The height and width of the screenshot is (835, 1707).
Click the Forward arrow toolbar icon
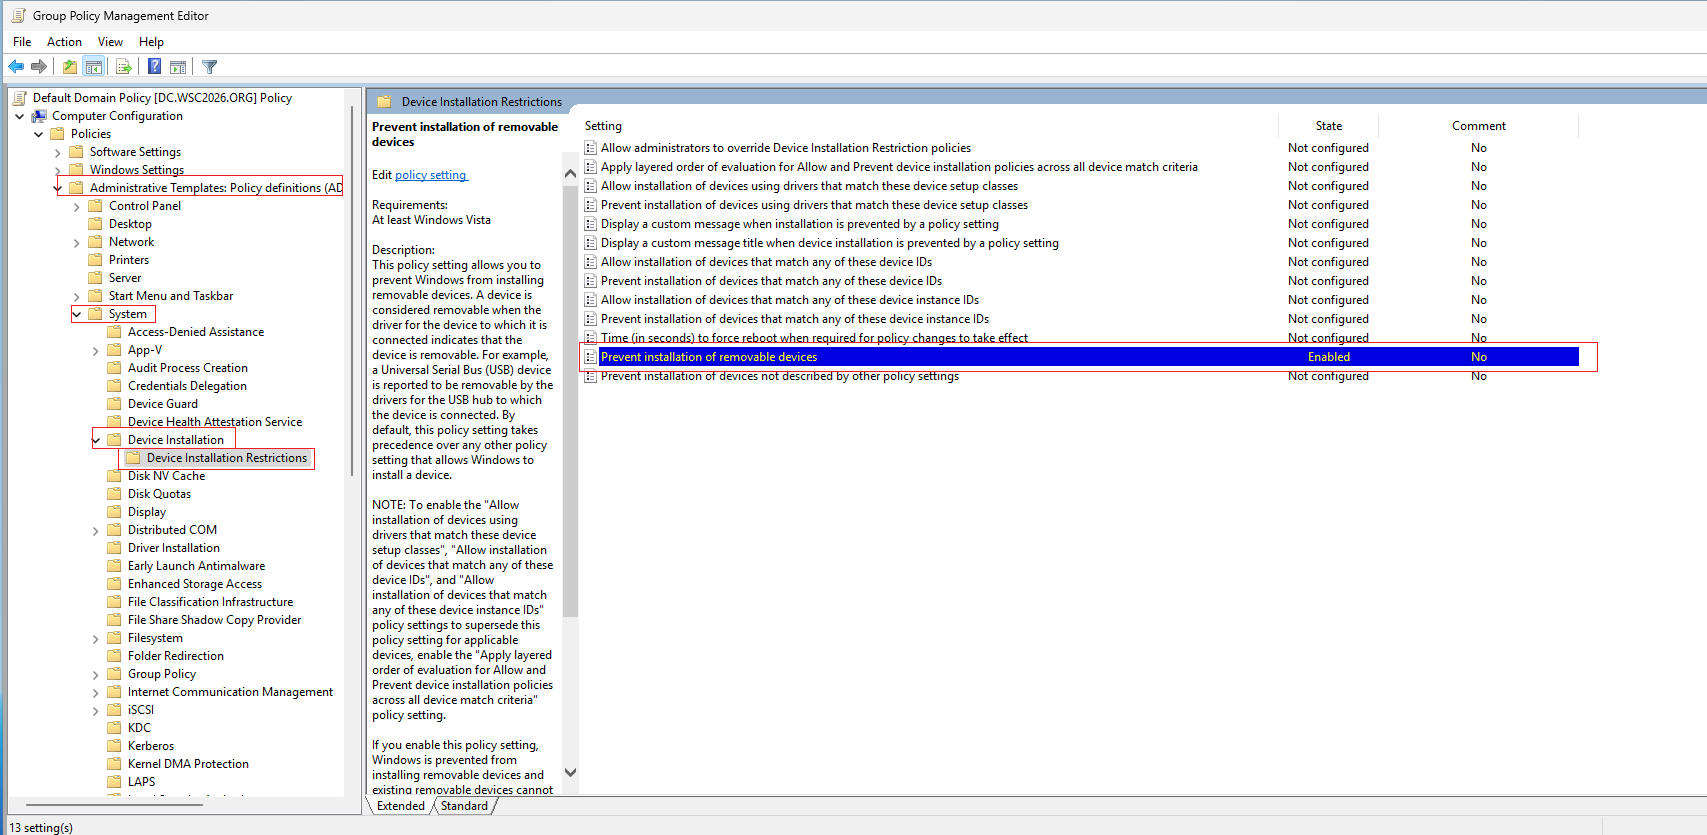(x=39, y=67)
